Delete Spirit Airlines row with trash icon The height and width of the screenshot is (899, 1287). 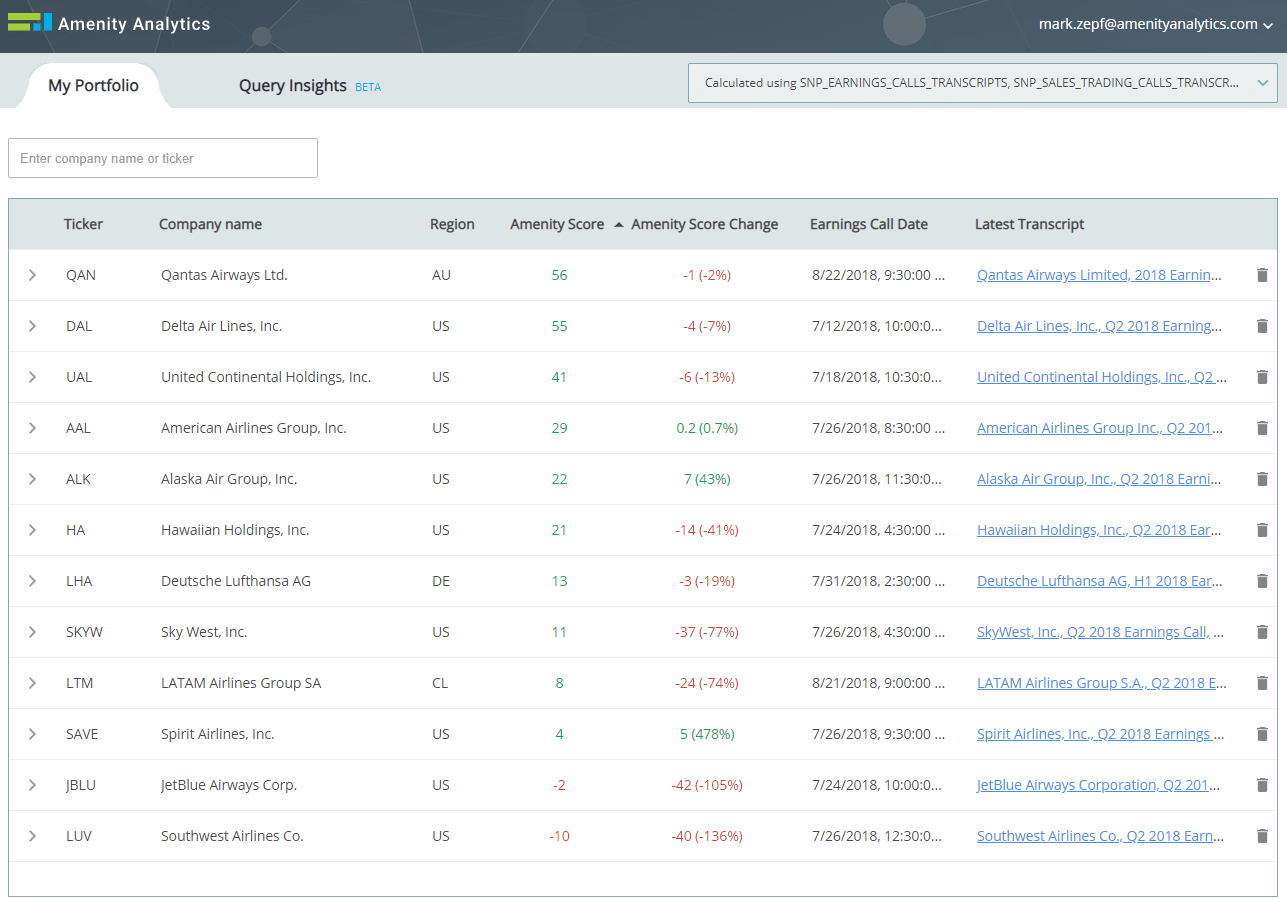tap(1262, 734)
